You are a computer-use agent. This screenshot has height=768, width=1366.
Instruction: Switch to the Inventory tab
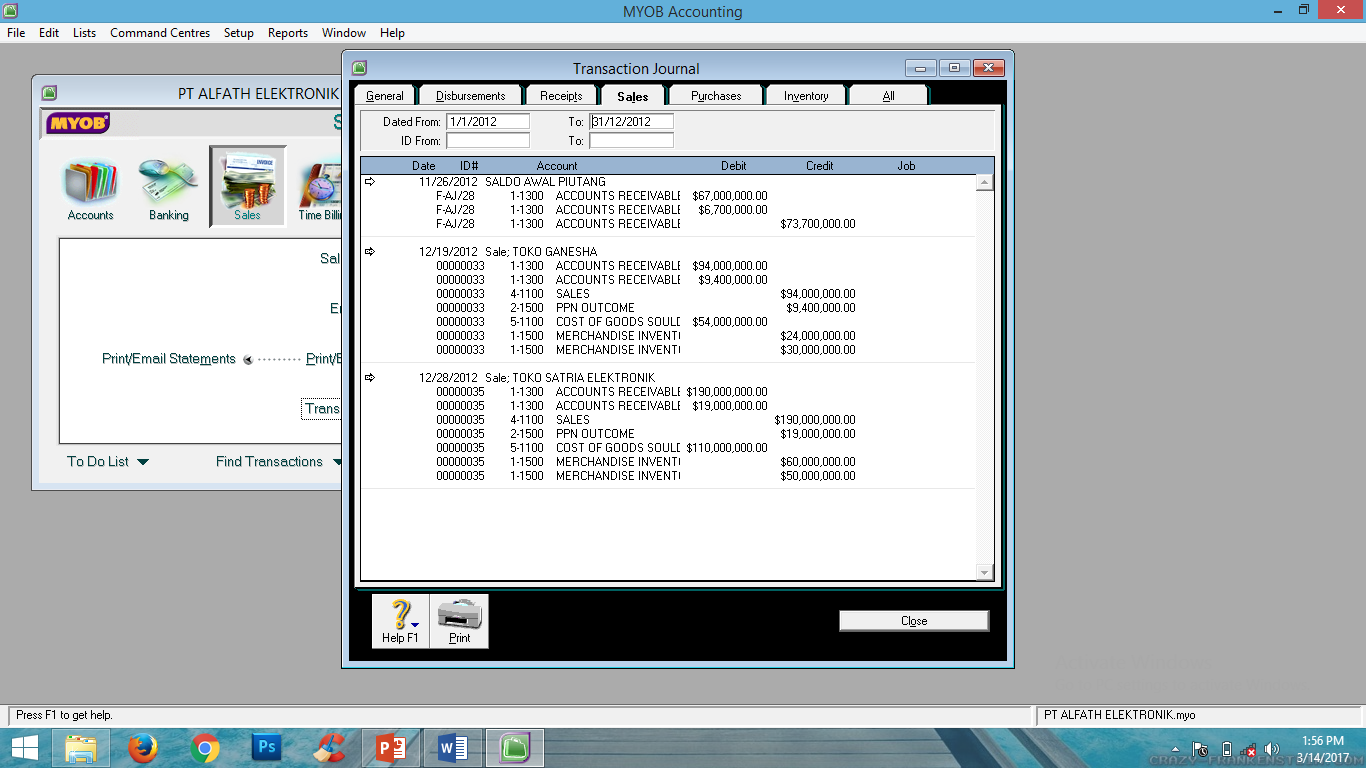coord(806,96)
